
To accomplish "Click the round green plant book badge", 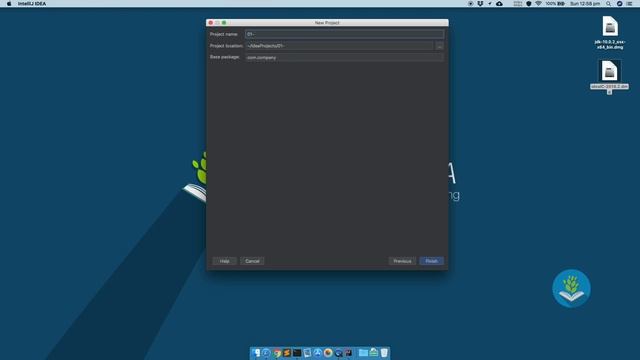I will click(571, 288).
